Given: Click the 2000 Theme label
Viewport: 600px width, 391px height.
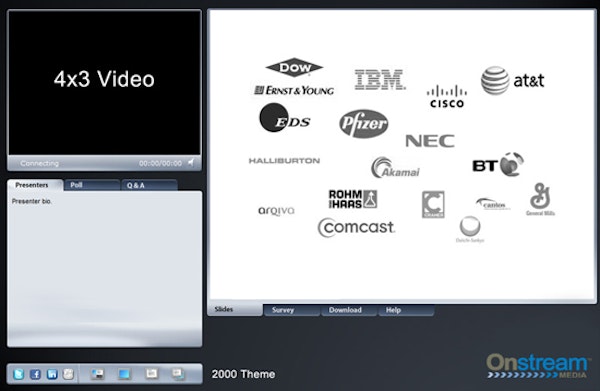Looking at the screenshot, I should coord(243,374).
